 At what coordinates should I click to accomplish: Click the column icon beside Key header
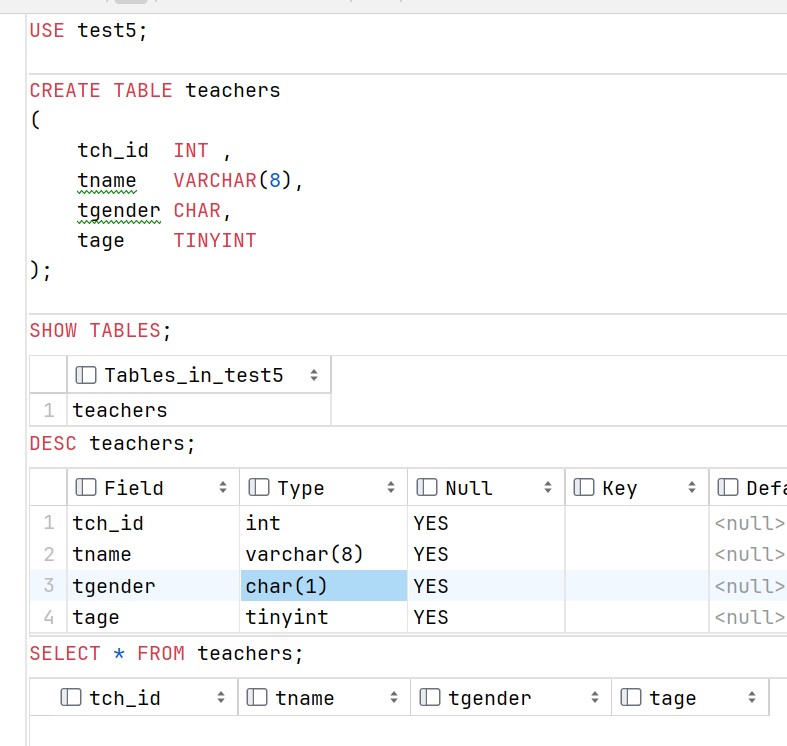[584, 487]
